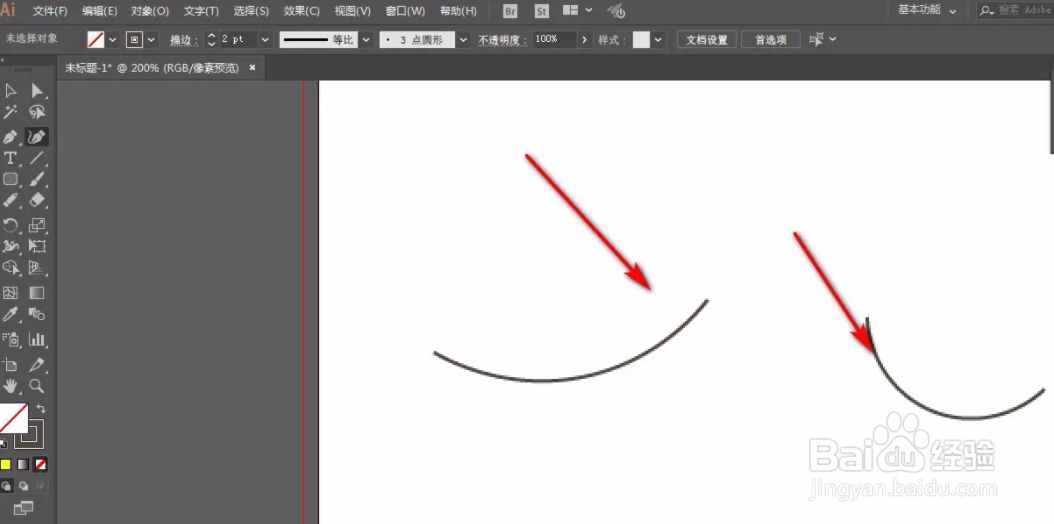1054x524 pixels.
Task: Select the Hand tool
Action: tap(10, 386)
